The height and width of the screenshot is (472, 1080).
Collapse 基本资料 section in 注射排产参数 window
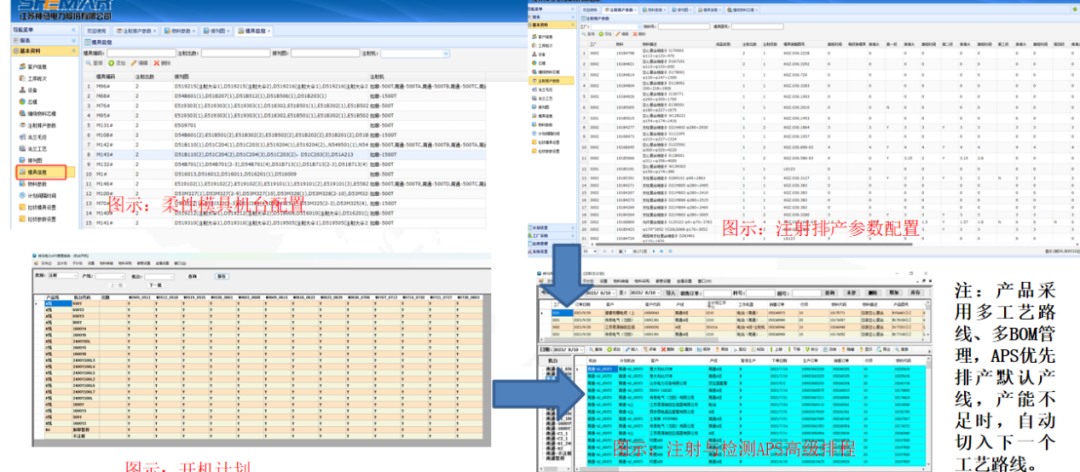coord(572,25)
